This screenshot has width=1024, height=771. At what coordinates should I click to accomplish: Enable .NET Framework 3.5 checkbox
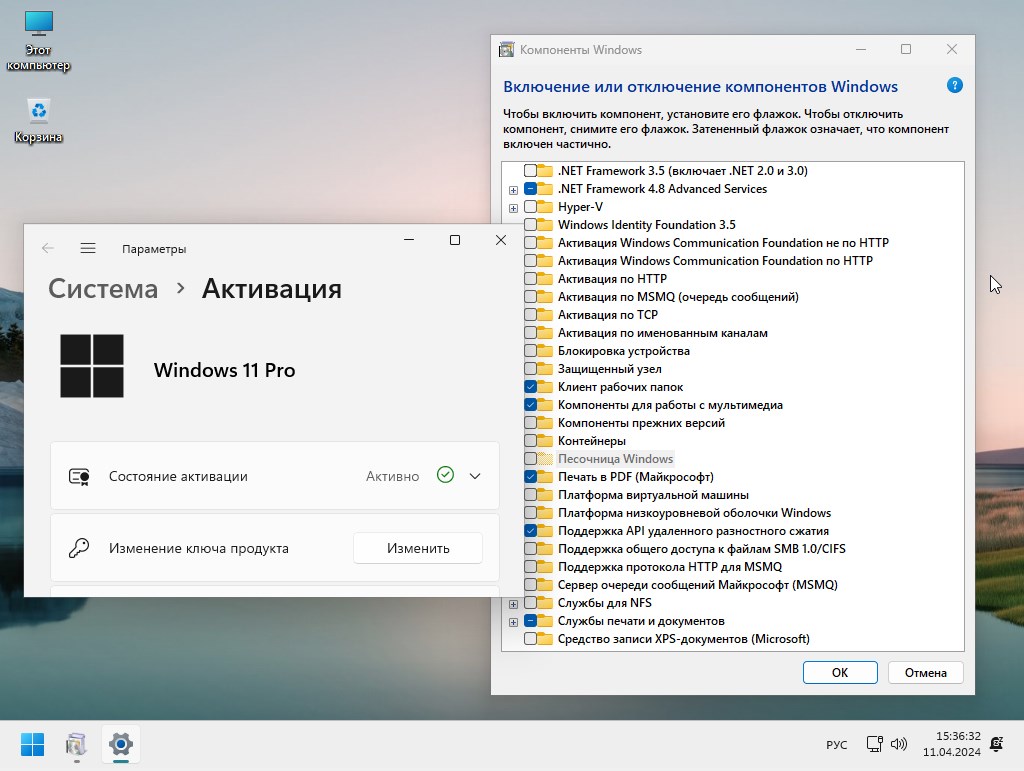(530, 170)
